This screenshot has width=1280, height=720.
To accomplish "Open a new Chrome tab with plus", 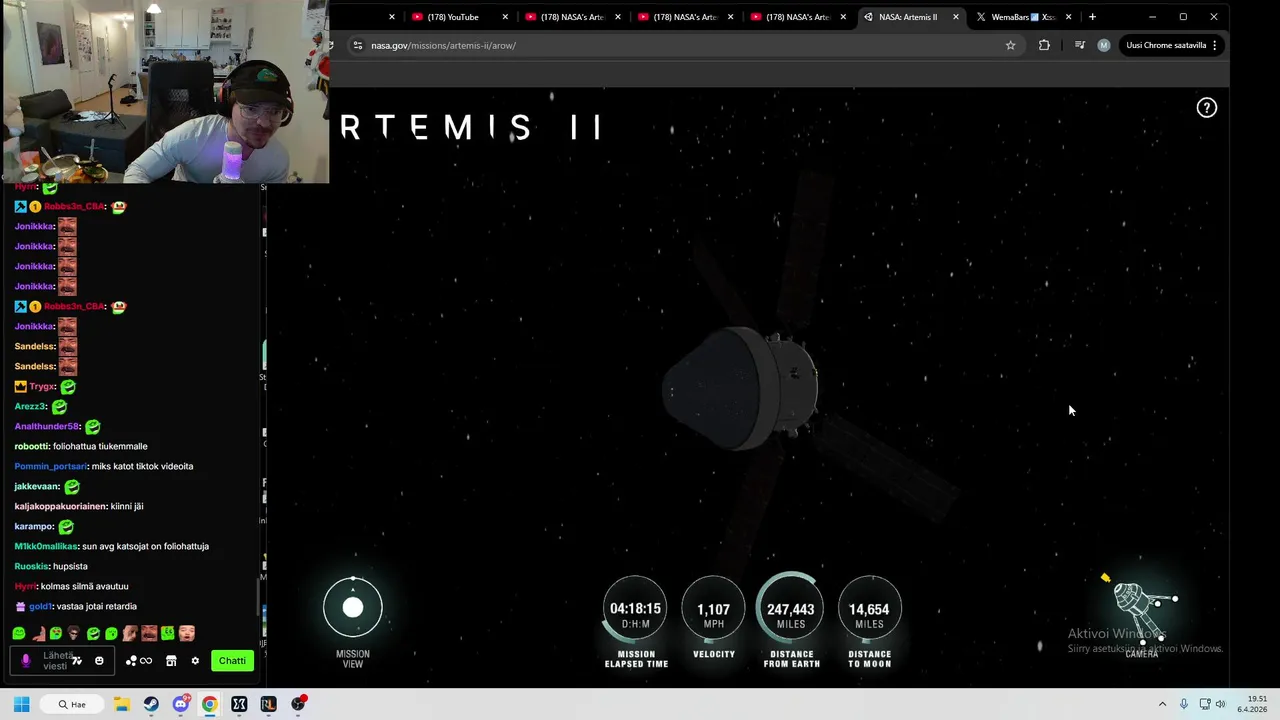I will [1092, 17].
